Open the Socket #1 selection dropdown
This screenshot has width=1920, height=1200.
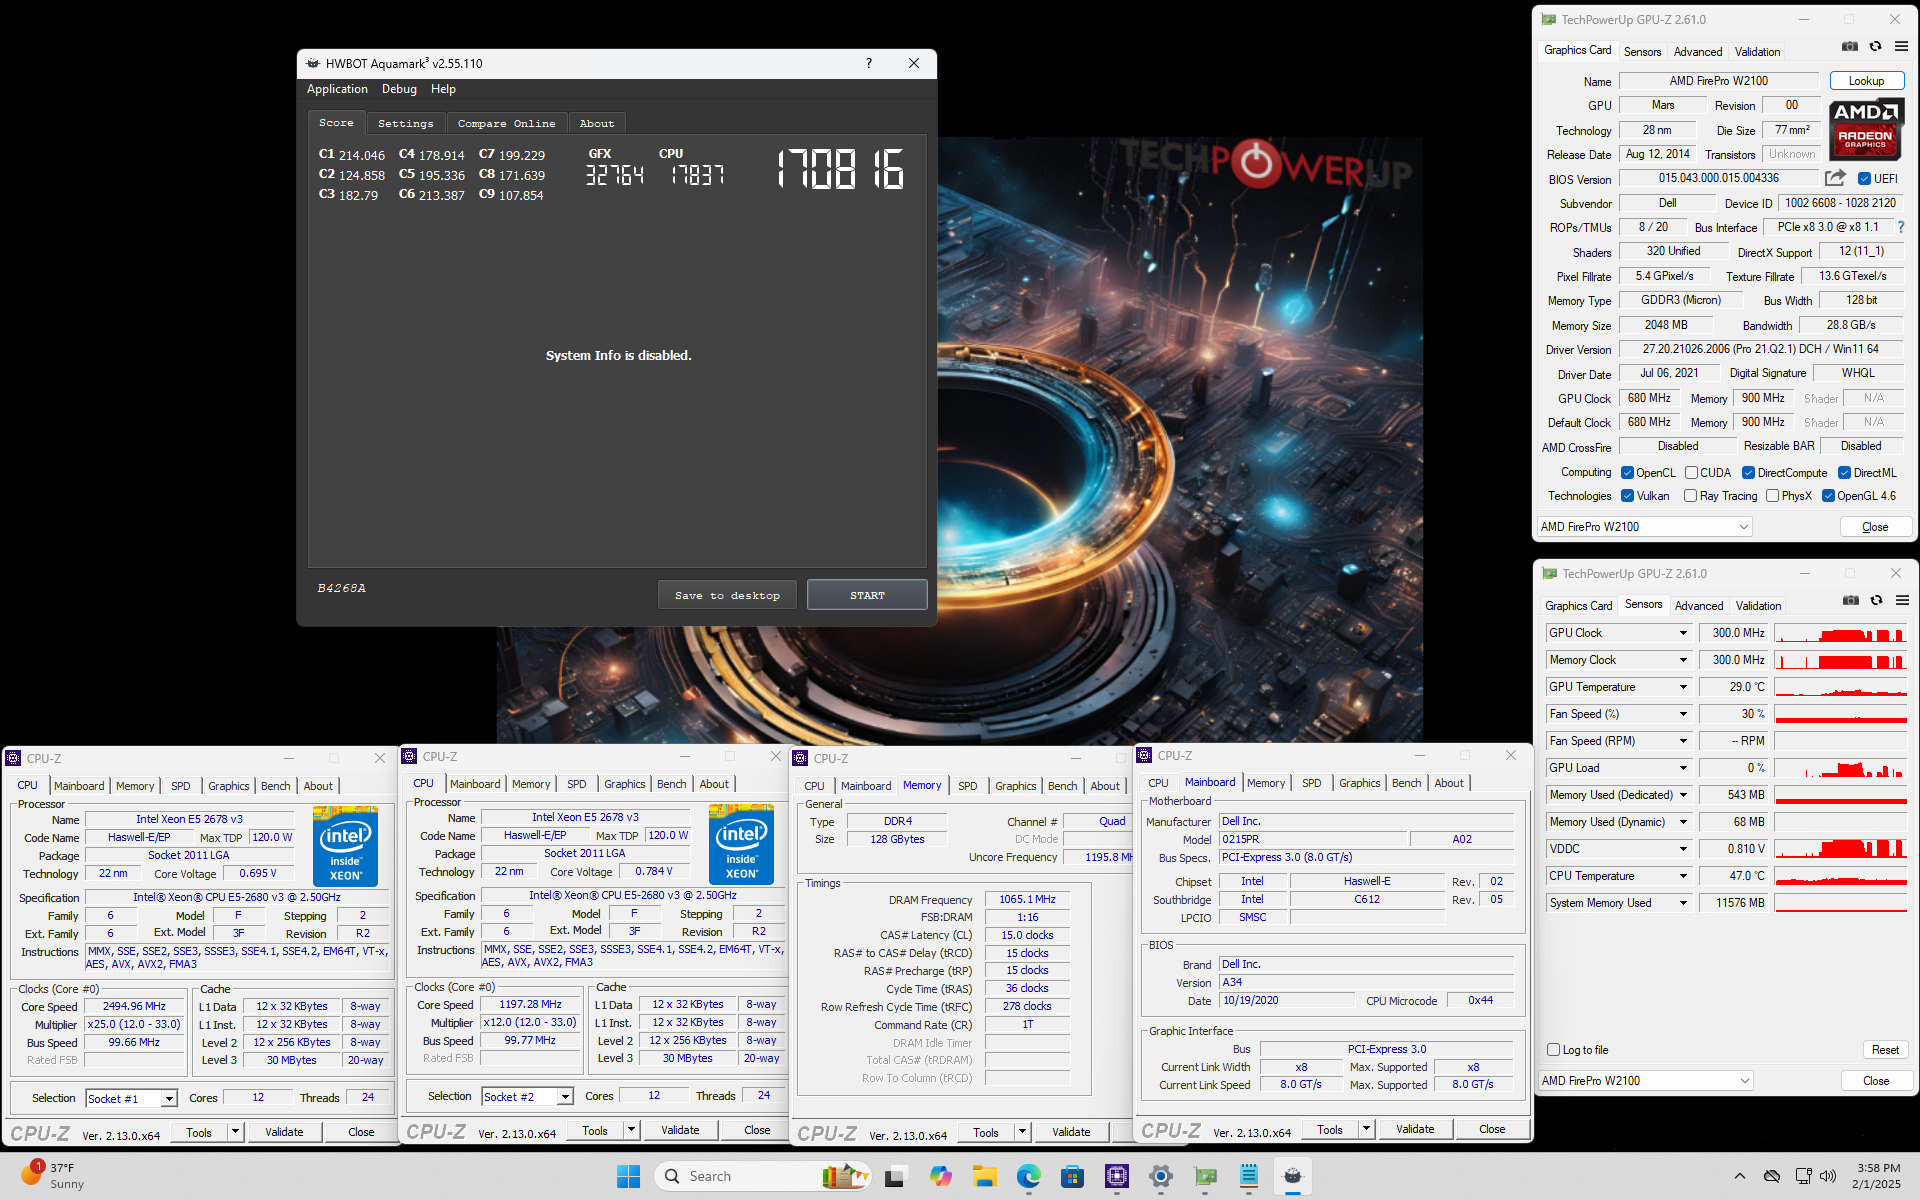tap(131, 1098)
